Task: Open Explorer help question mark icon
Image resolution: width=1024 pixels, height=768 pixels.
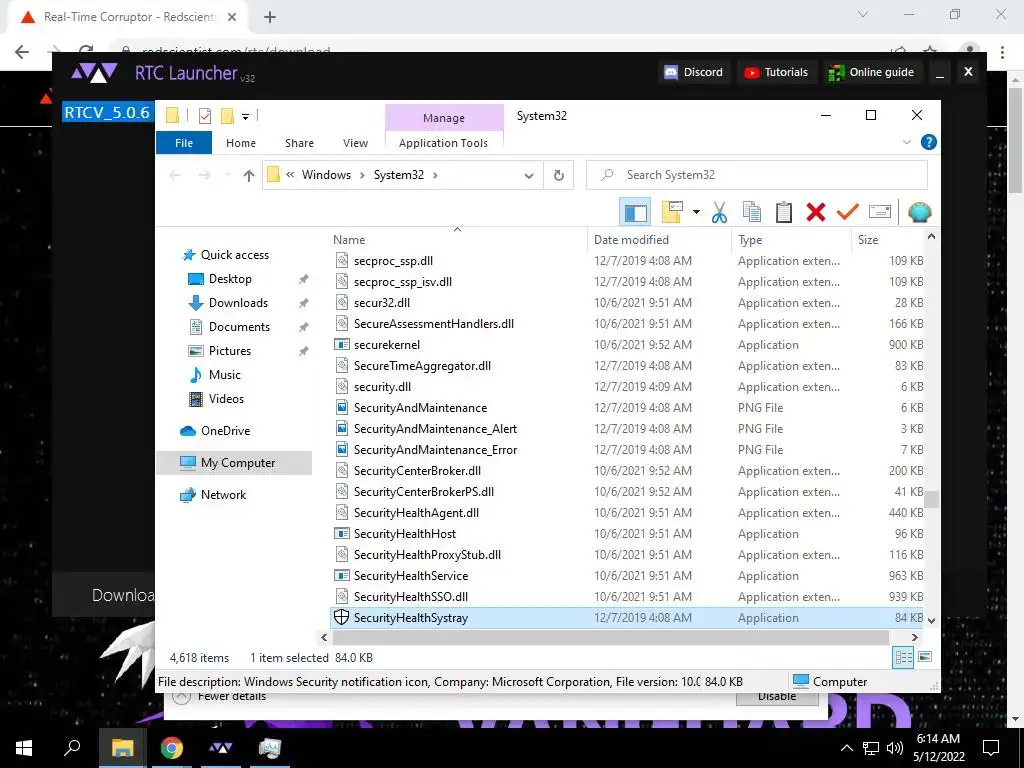Action: pos(928,142)
